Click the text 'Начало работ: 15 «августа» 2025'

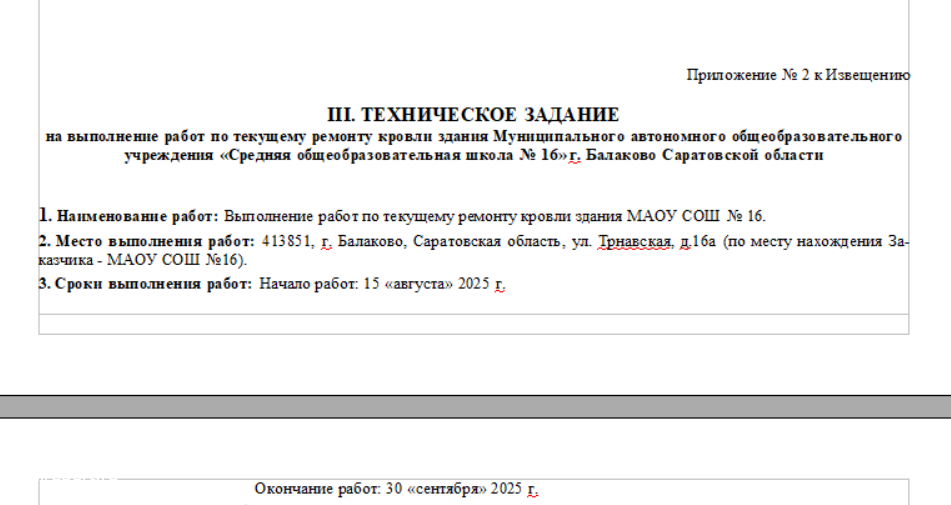(x=374, y=284)
